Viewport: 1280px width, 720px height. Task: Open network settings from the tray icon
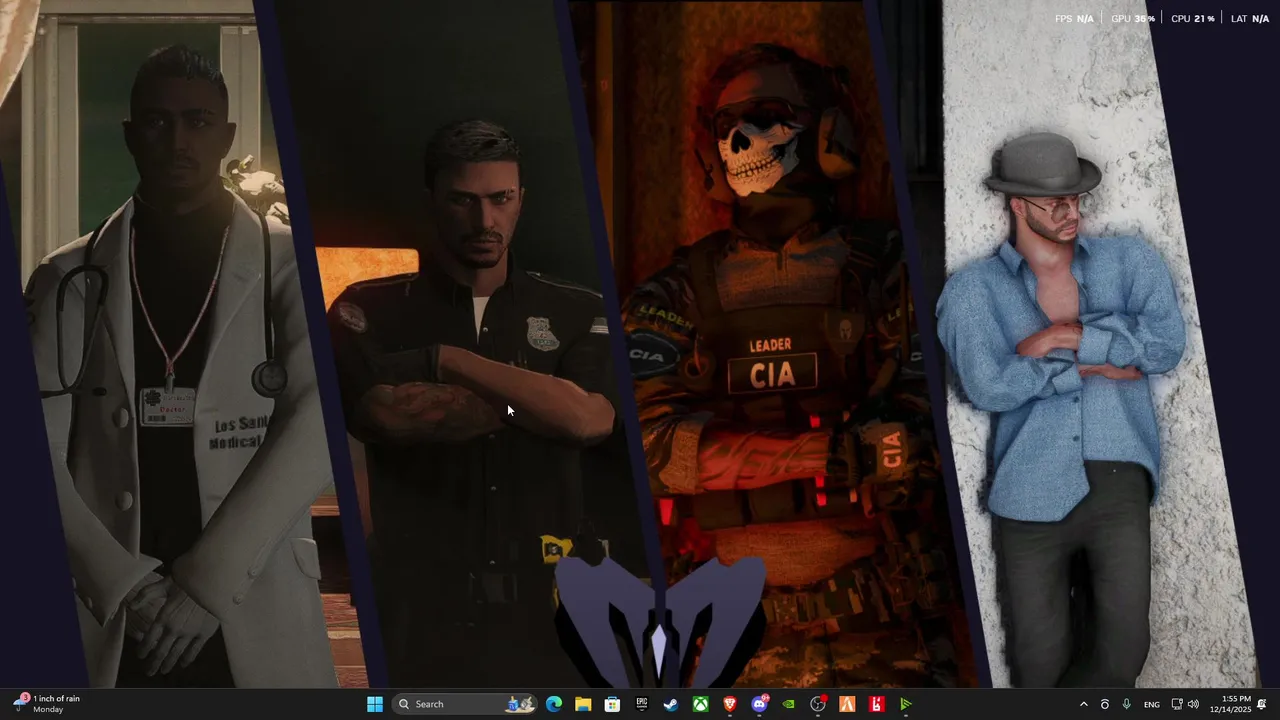coord(1177,704)
